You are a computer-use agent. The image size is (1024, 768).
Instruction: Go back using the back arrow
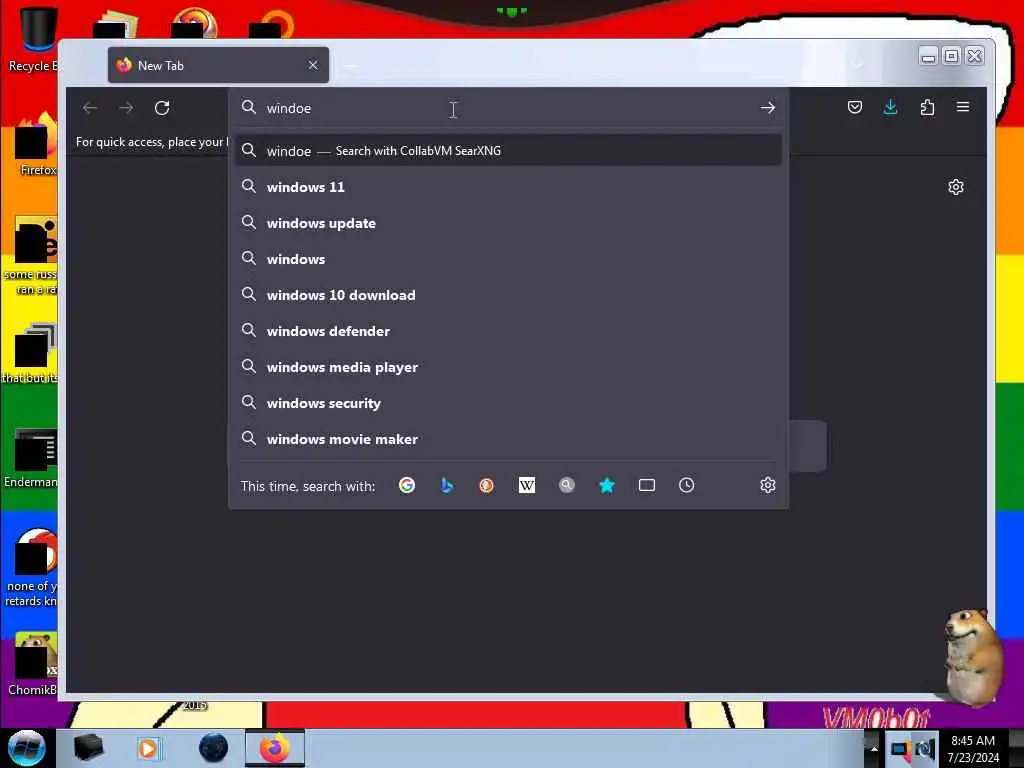tap(90, 108)
